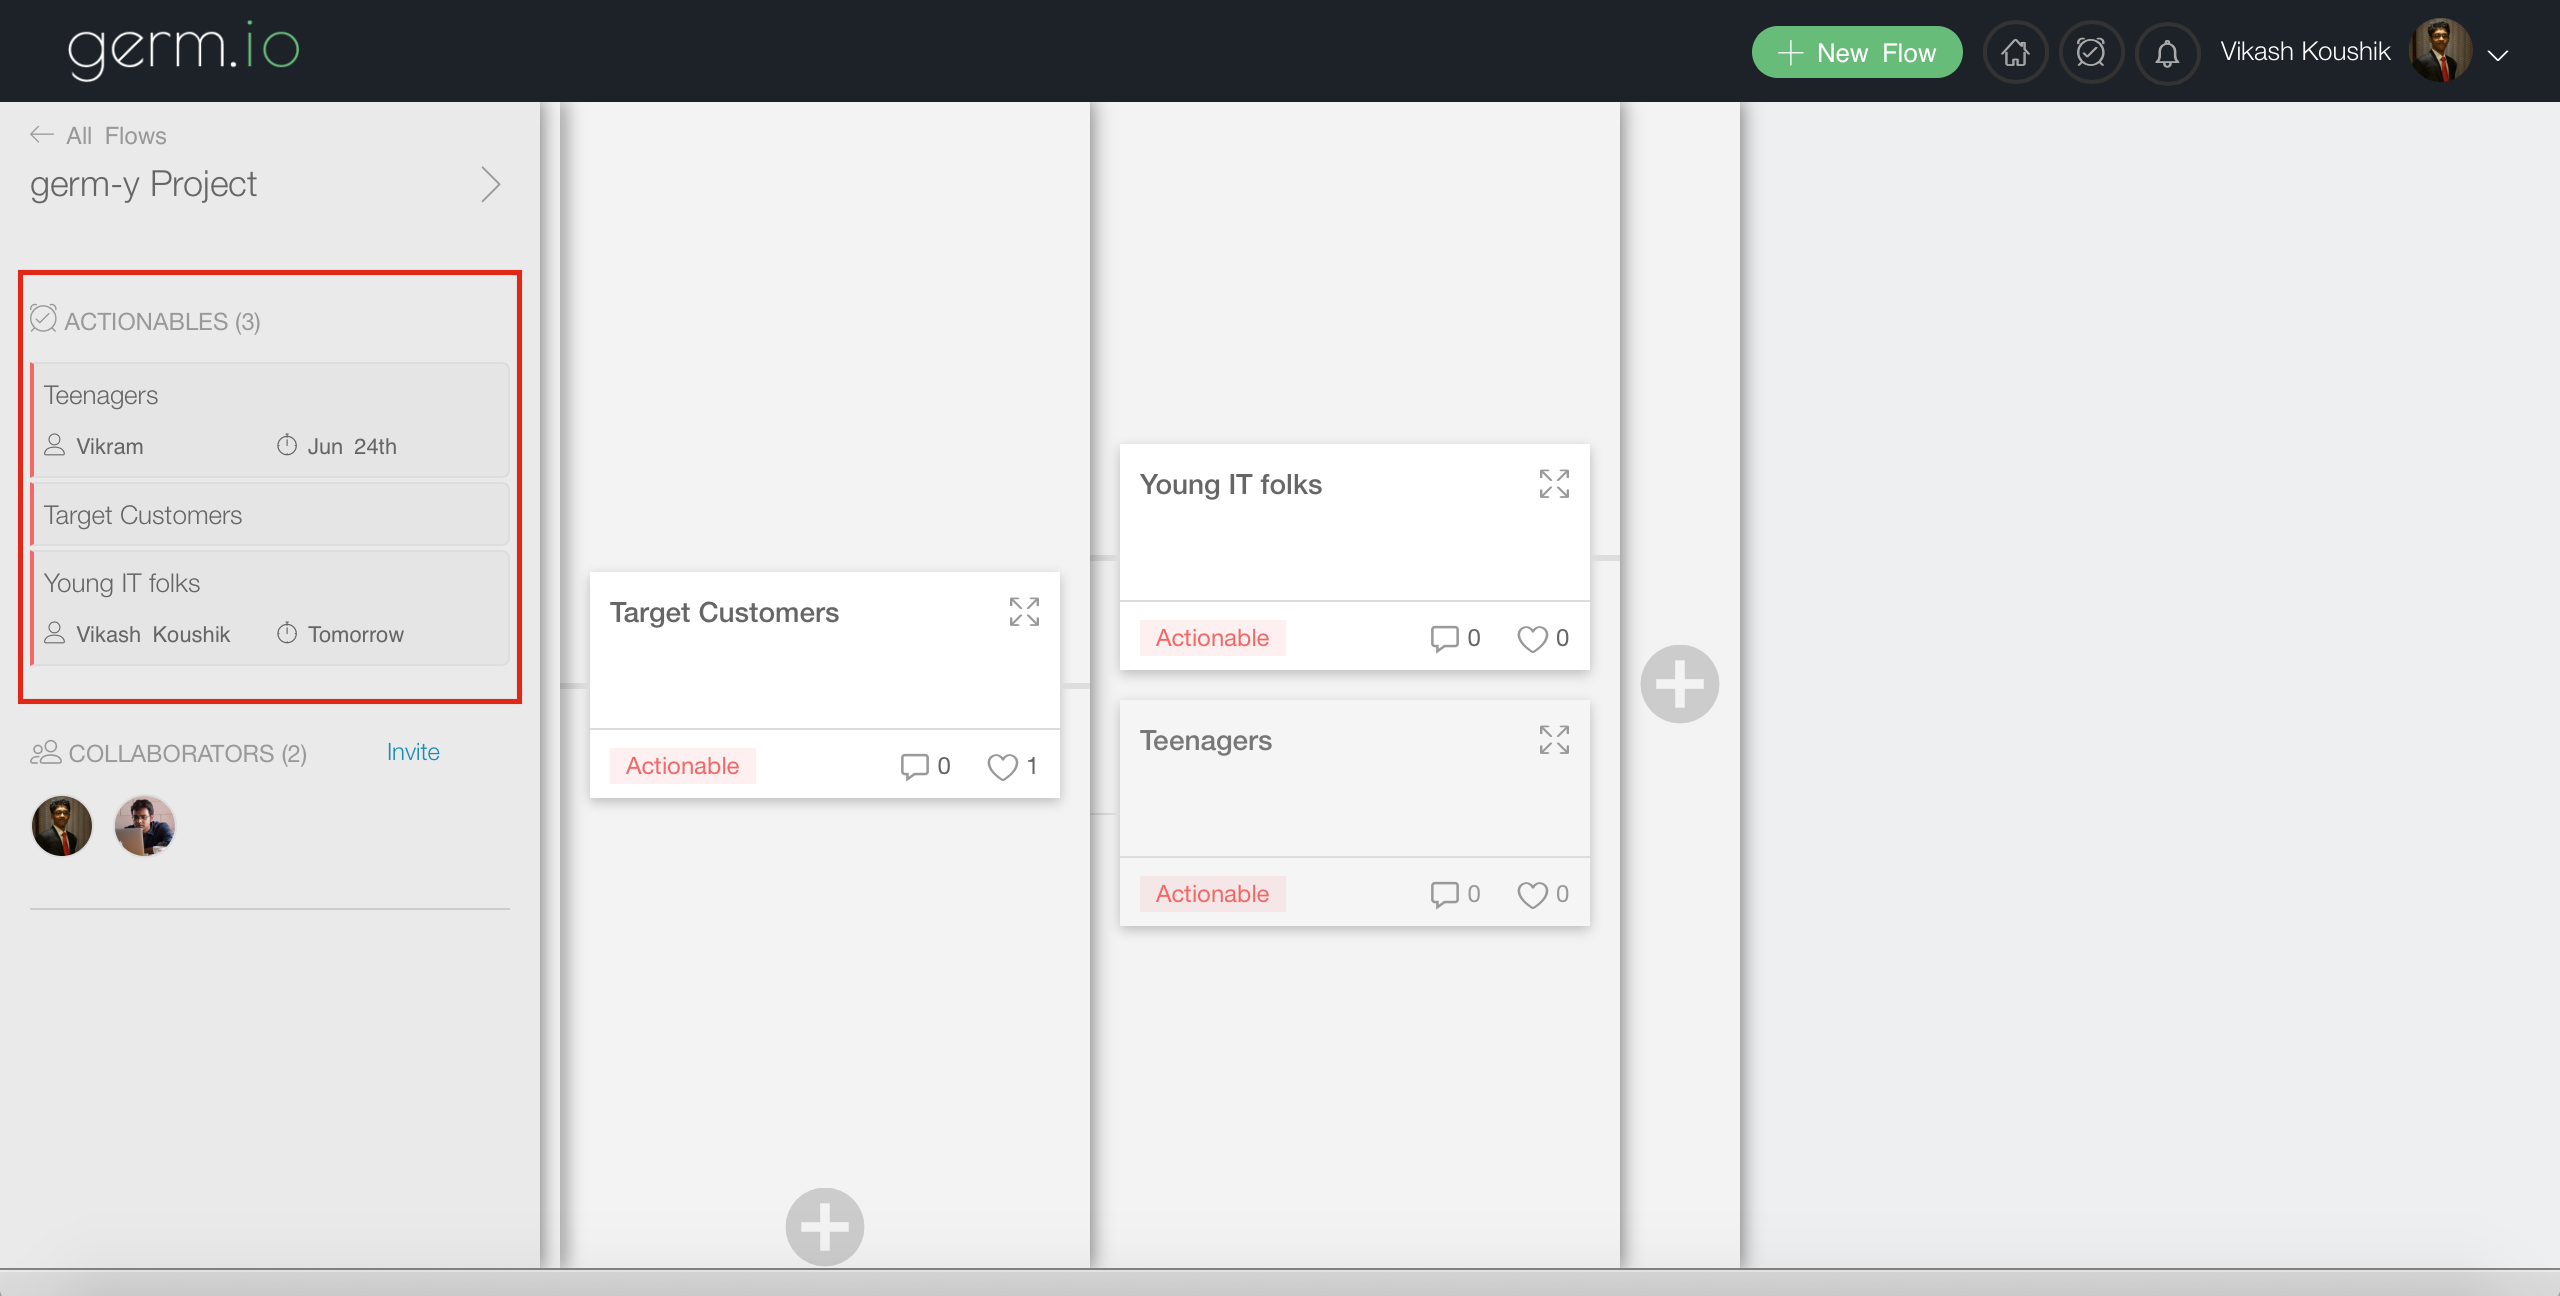Screen dimensions: 2560x1296
Task: Open the home icon in header
Action: 2015,53
